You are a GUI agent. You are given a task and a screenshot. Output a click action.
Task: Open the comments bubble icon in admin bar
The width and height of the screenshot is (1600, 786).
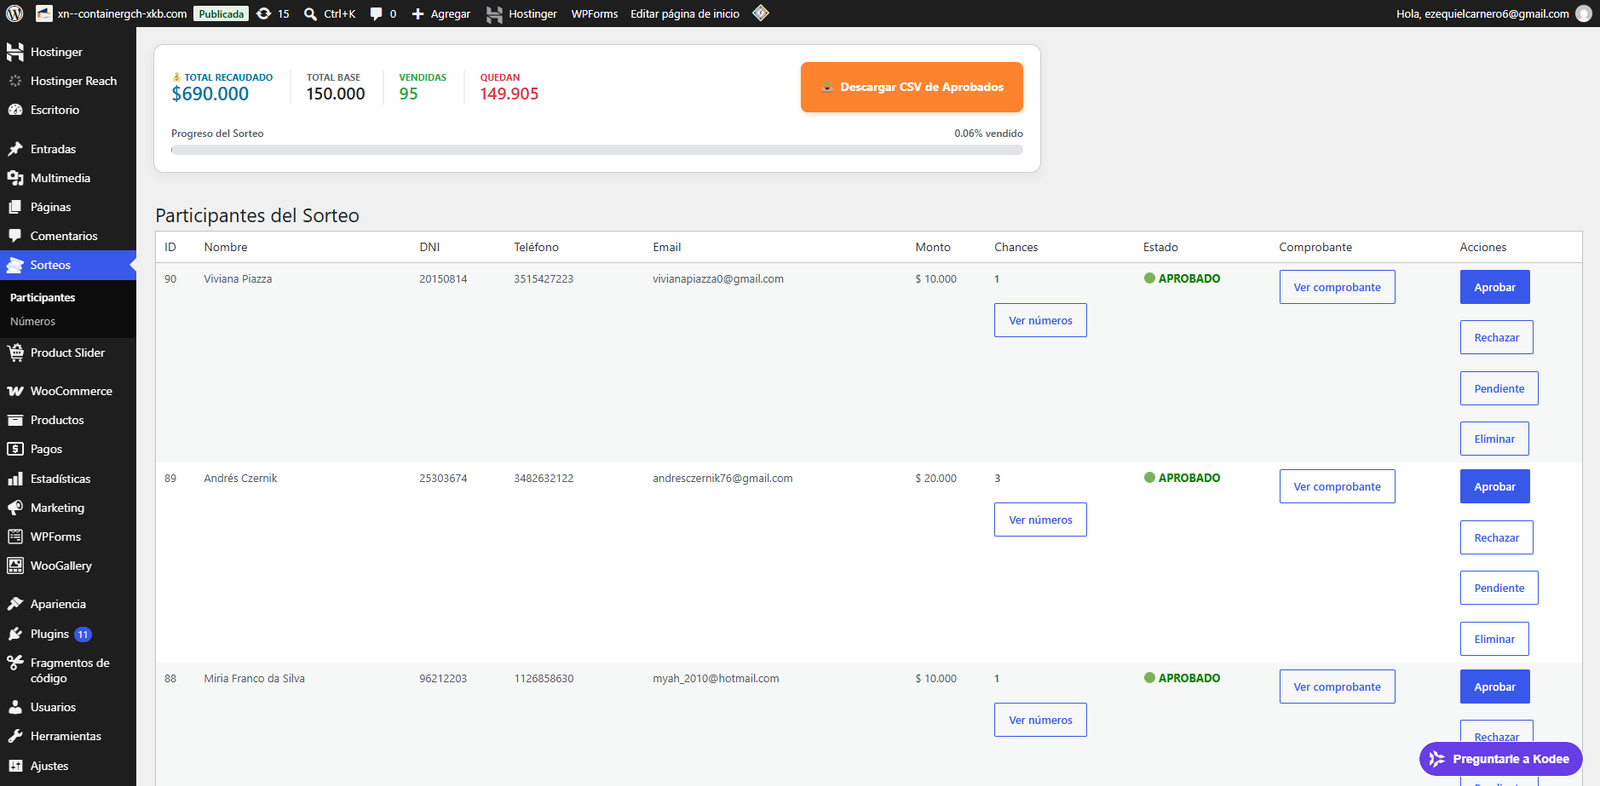(x=376, y=14)
